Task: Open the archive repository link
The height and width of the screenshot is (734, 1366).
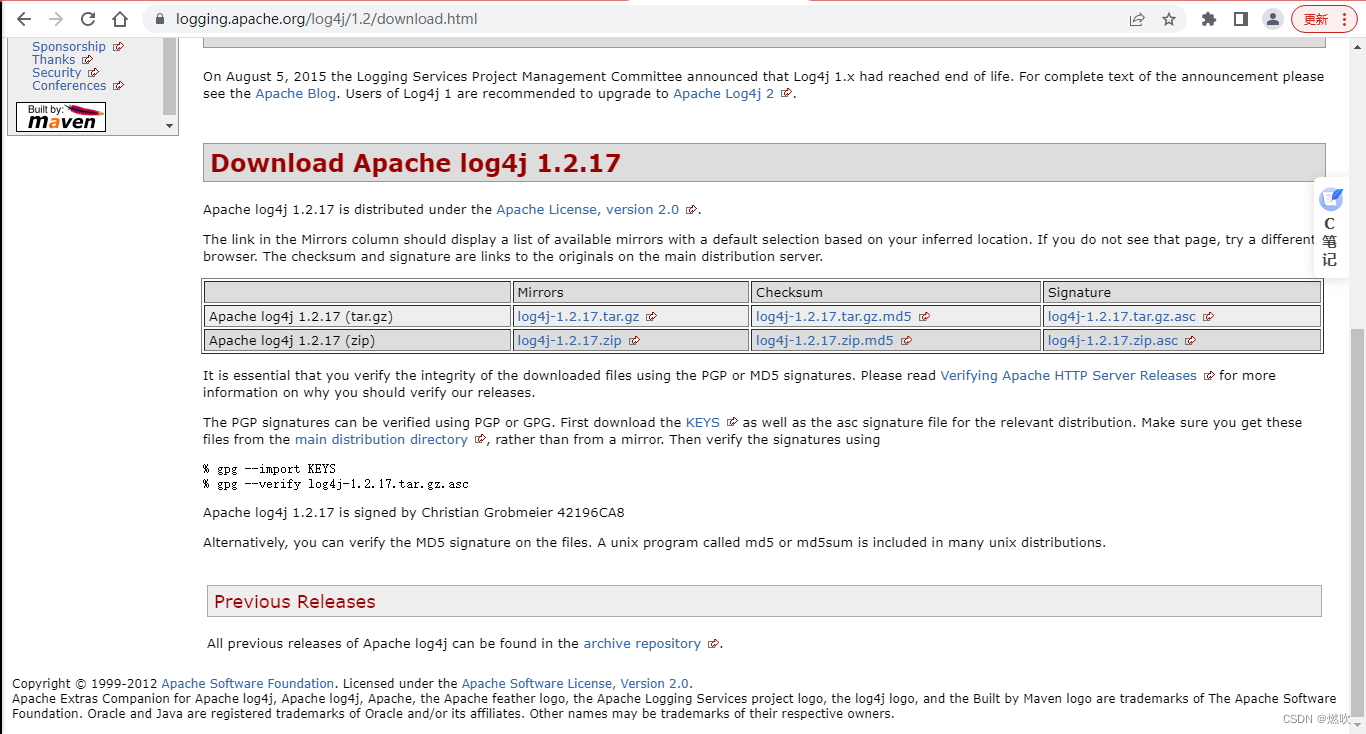Action: tap(642, 643)
